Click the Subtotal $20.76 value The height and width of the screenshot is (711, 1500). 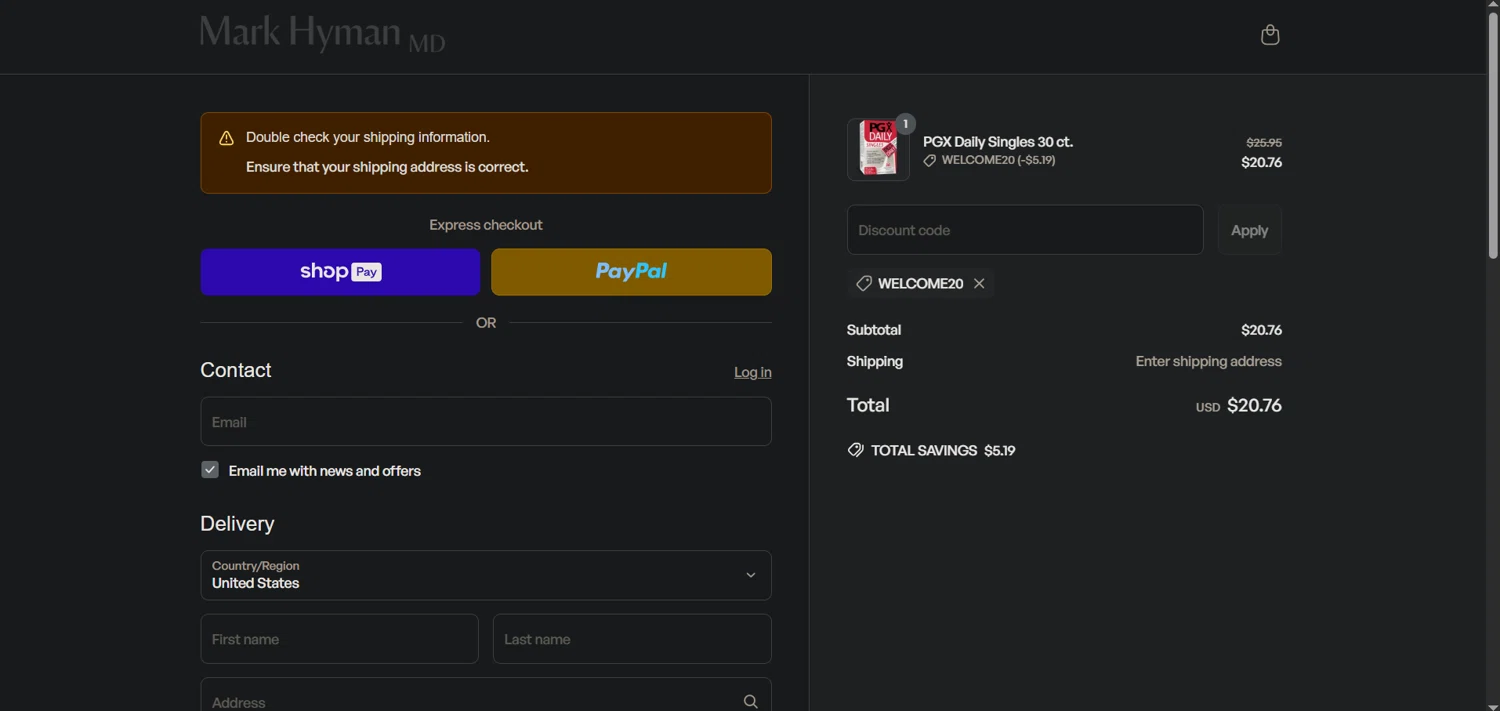click(1261, 330)
